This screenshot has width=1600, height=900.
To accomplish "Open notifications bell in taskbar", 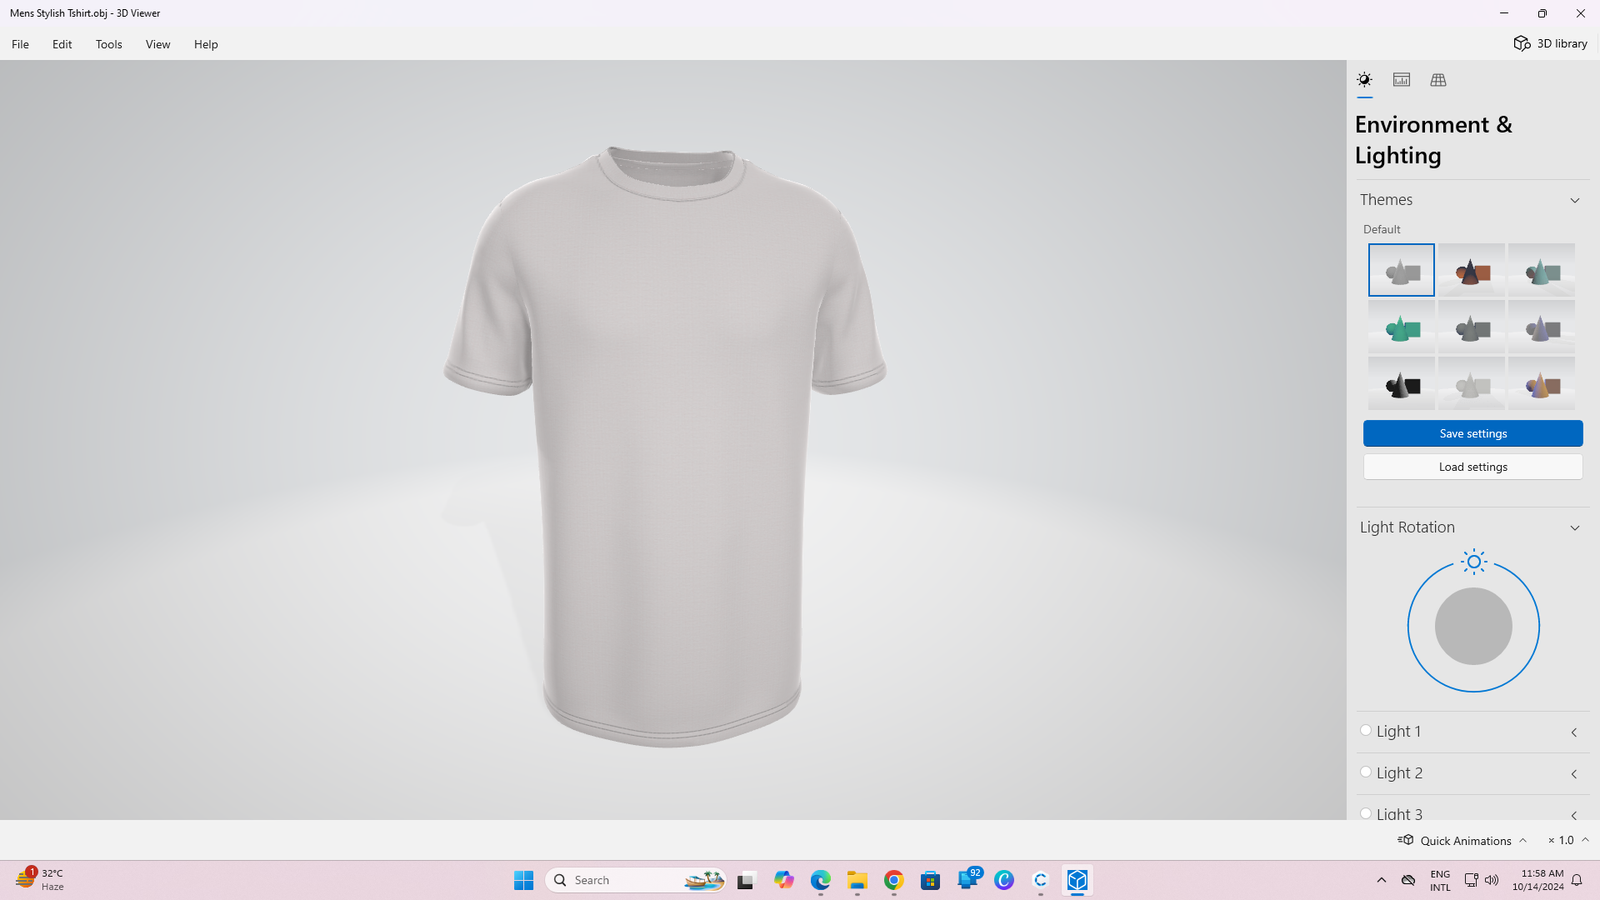I will click(1577, 880).
